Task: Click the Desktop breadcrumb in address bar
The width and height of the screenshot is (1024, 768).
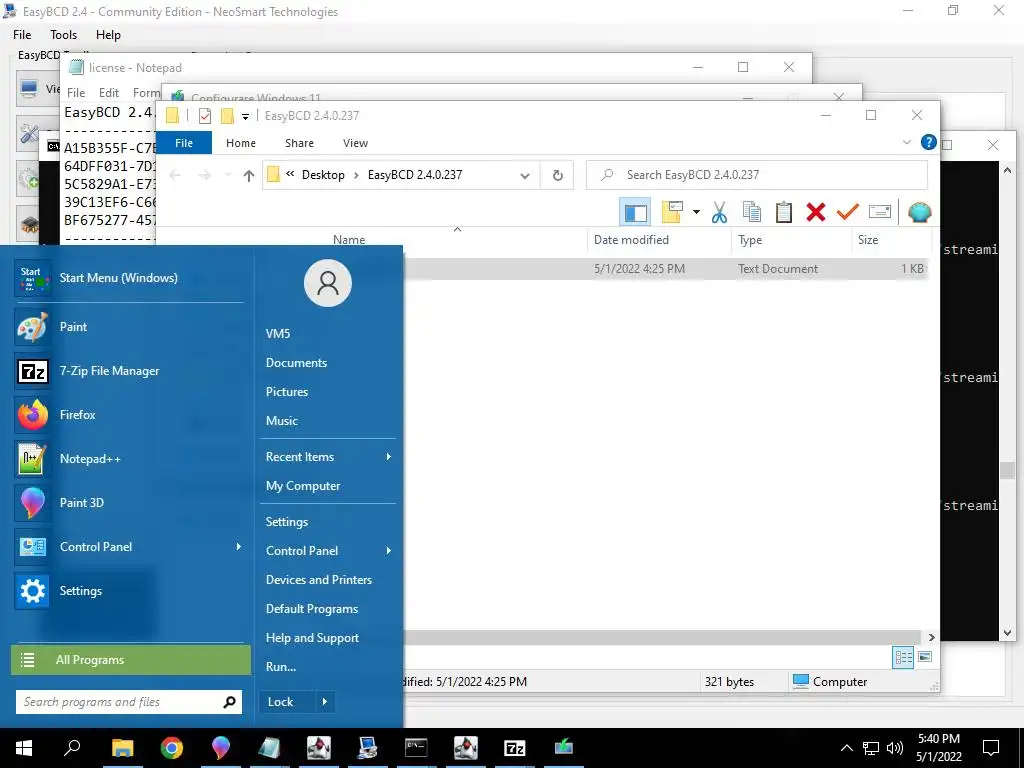Action: (x=323, y=175)
